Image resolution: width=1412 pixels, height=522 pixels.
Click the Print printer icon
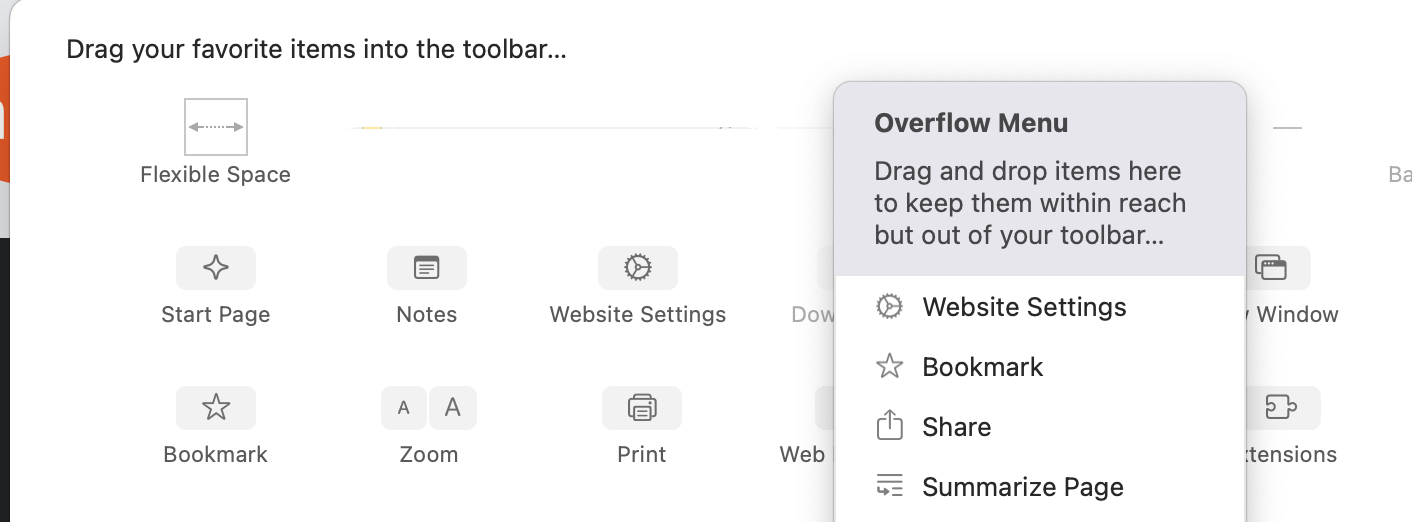pyautogui.click(x=642, y=408)
